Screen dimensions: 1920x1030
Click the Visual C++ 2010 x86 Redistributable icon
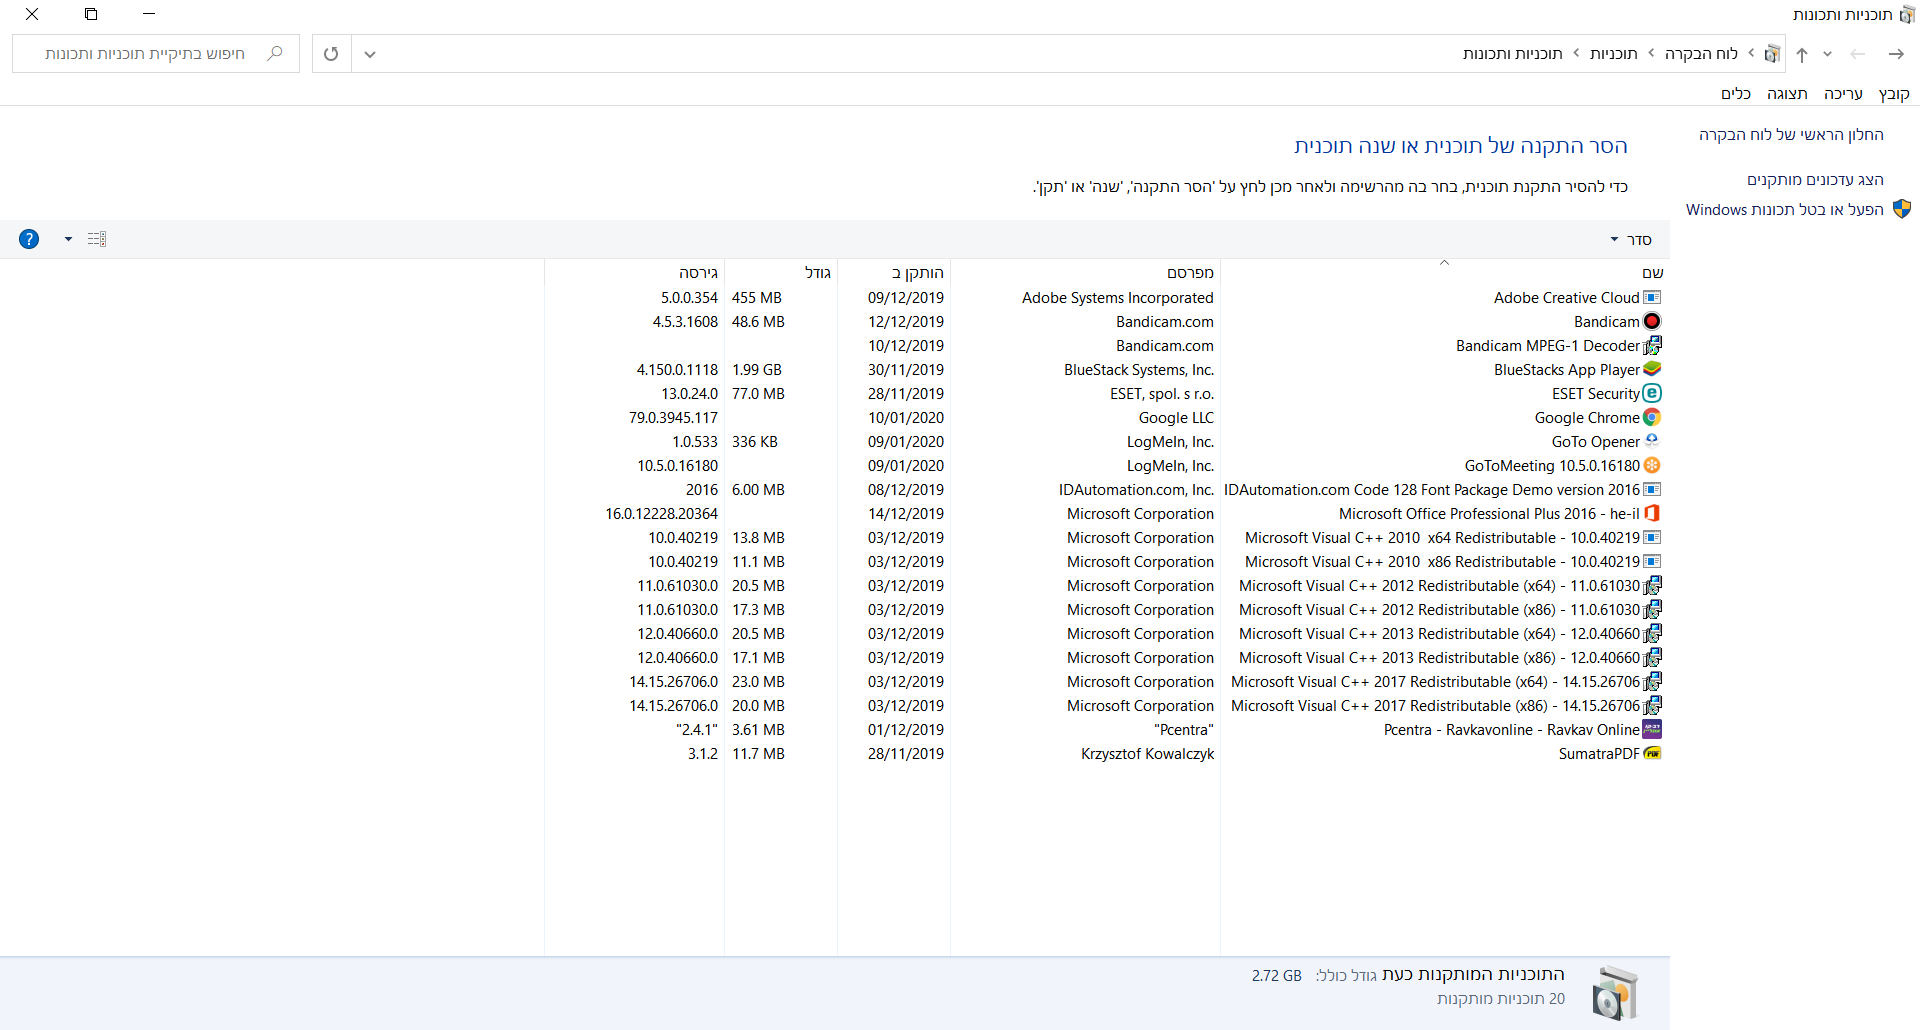1652,561
